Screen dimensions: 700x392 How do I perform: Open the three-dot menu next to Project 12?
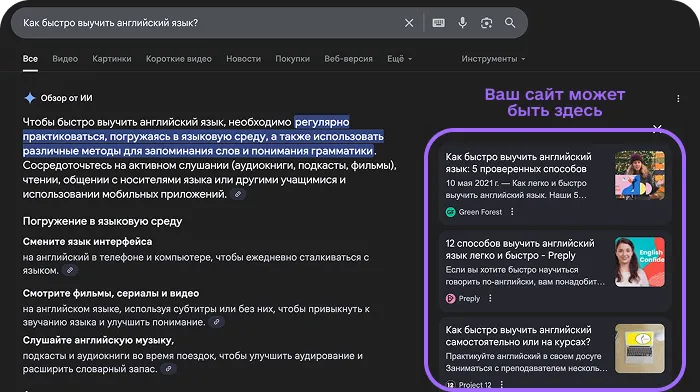click(502, 384)
